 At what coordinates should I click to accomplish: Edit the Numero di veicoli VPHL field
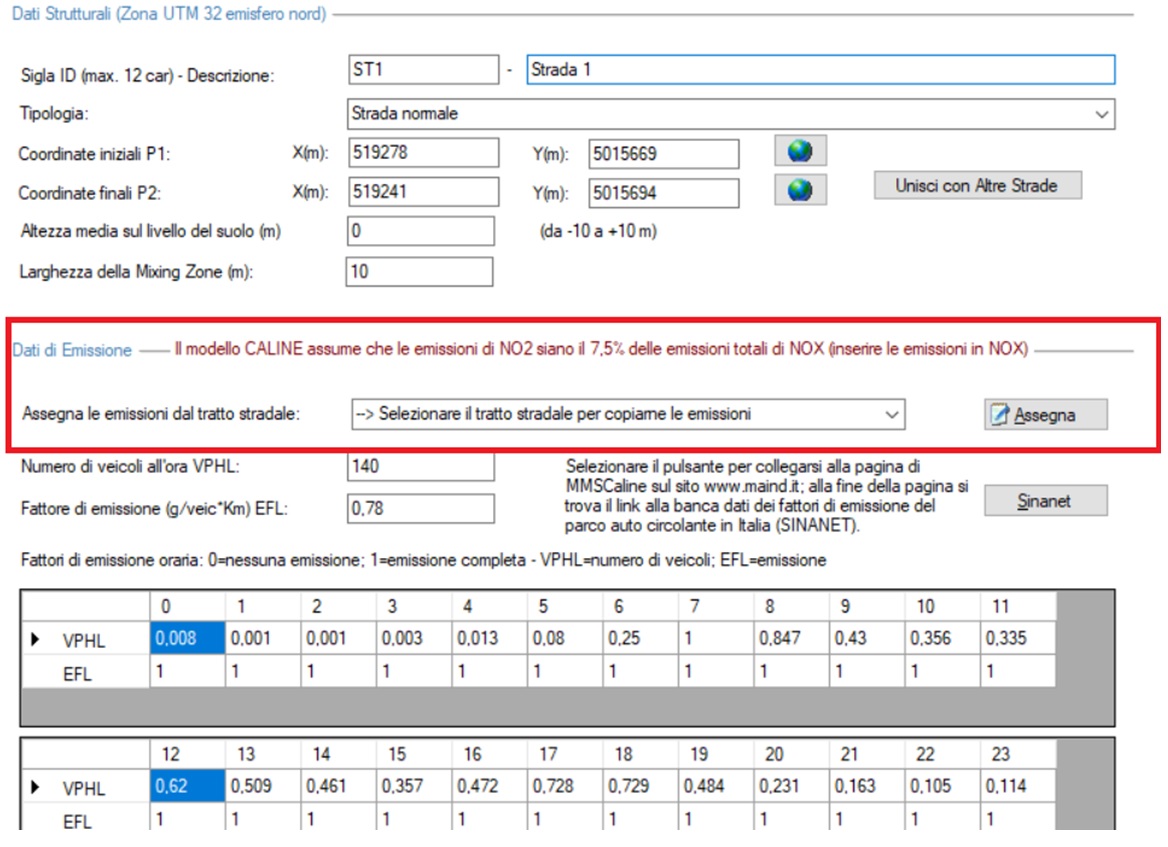pos(420,466)
